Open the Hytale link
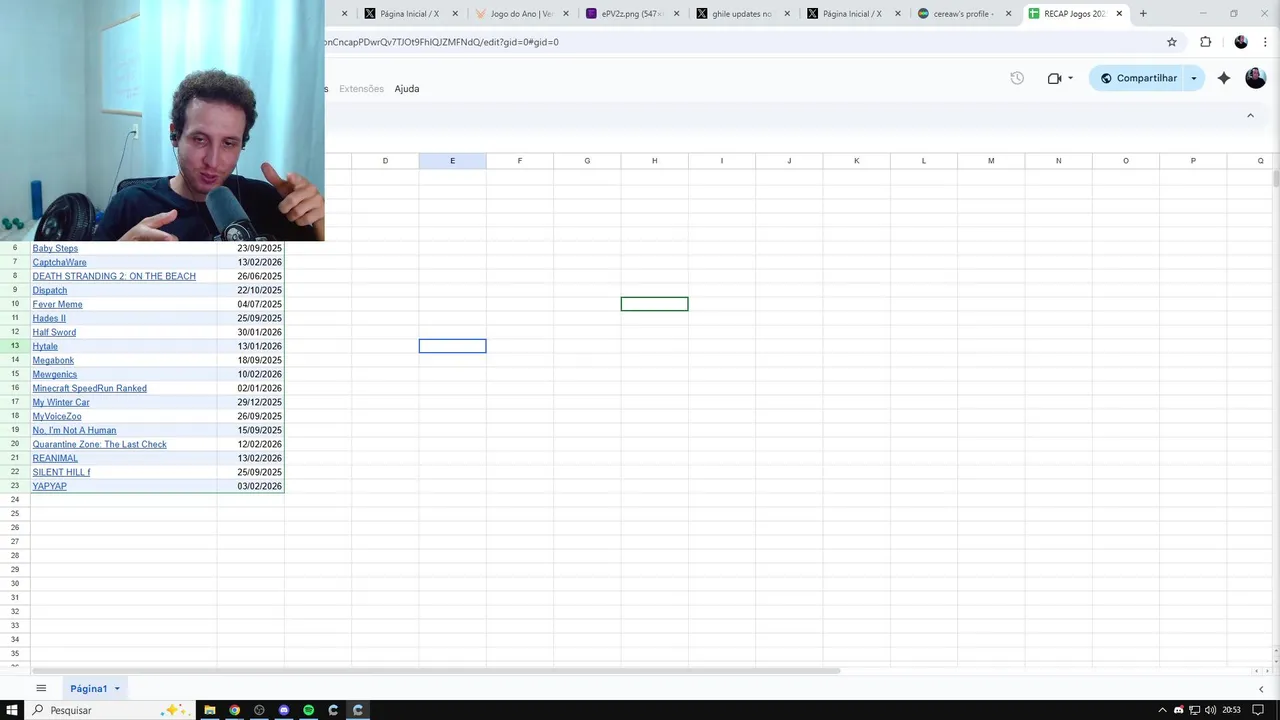The width and height of the screenshot is (1280, 720). [45, 346]
